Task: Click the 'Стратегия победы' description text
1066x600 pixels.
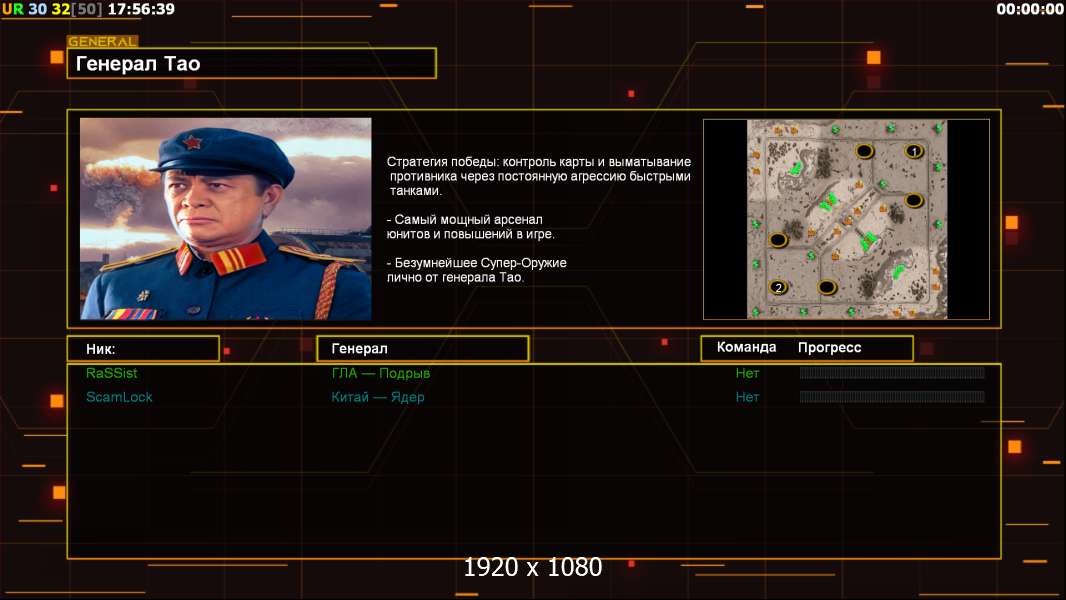Action: click(x=538, y=176)
